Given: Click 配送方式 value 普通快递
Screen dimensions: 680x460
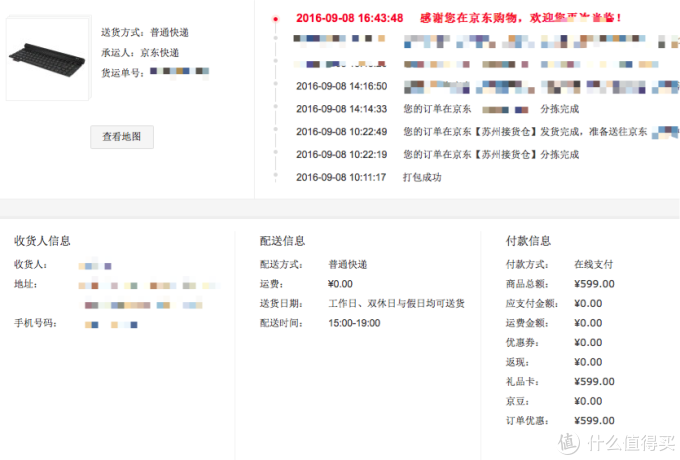Looking at the screenshot, I should pos(348,264).
